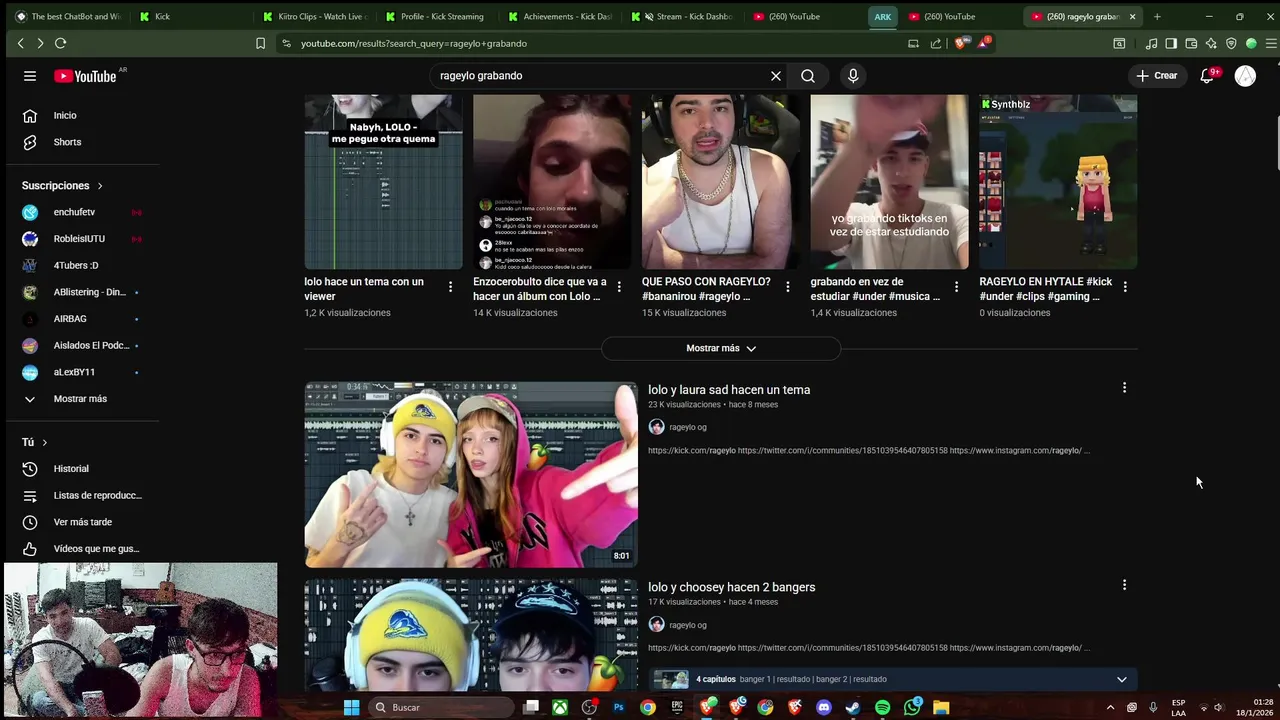Open a new browser tab with plus
Viewport: 1280px width, 720px height.
(1157, 16)
